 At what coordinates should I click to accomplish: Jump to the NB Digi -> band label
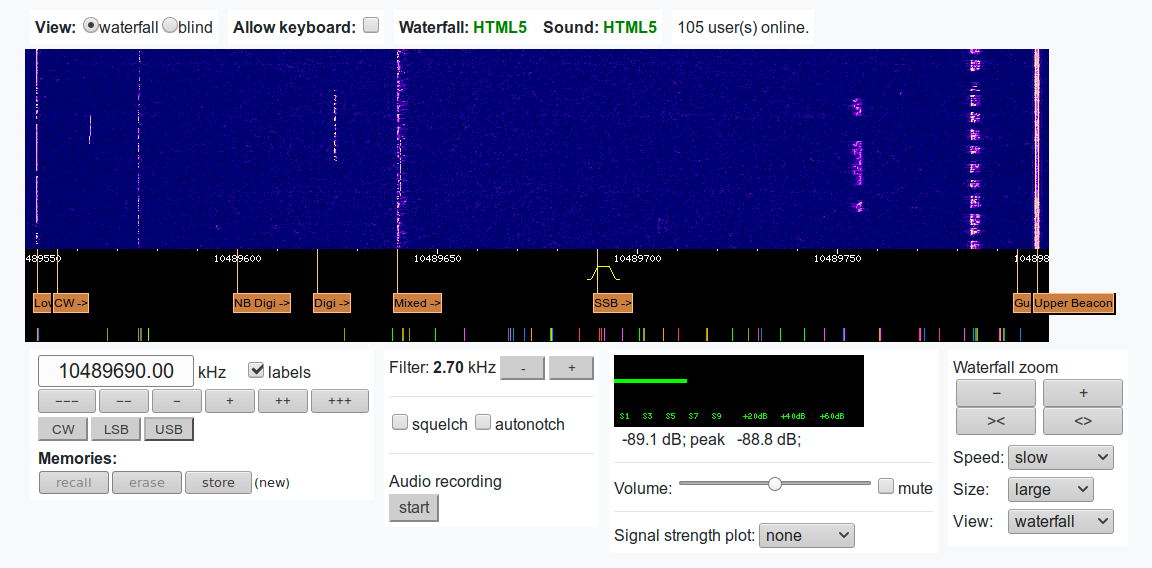[x=262, y=303]
